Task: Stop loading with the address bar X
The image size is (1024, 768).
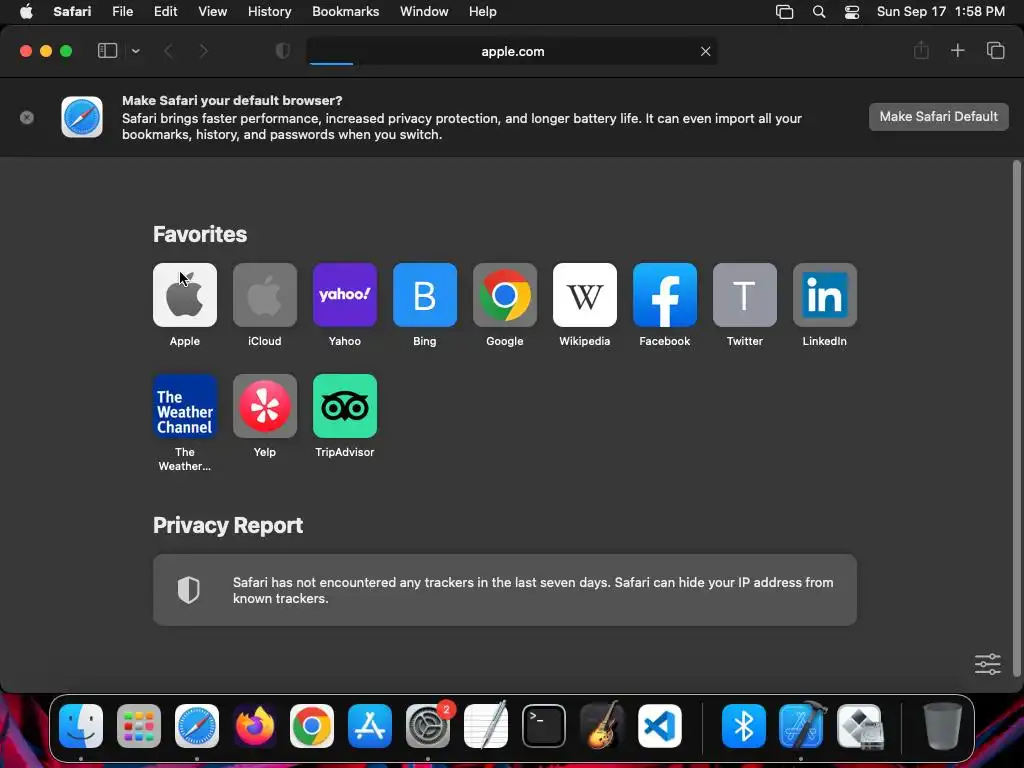Action: [705, 51]
